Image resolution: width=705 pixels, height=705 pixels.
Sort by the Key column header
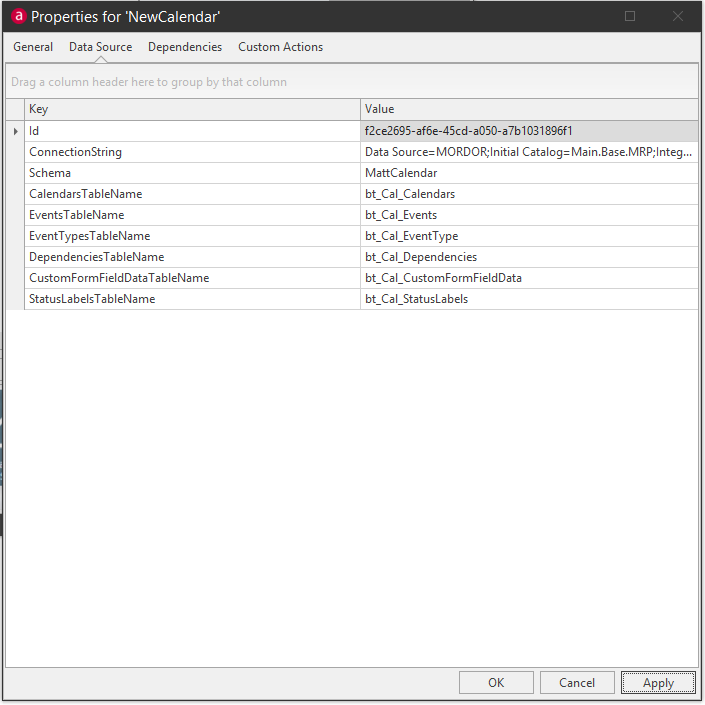pos(192,109)
